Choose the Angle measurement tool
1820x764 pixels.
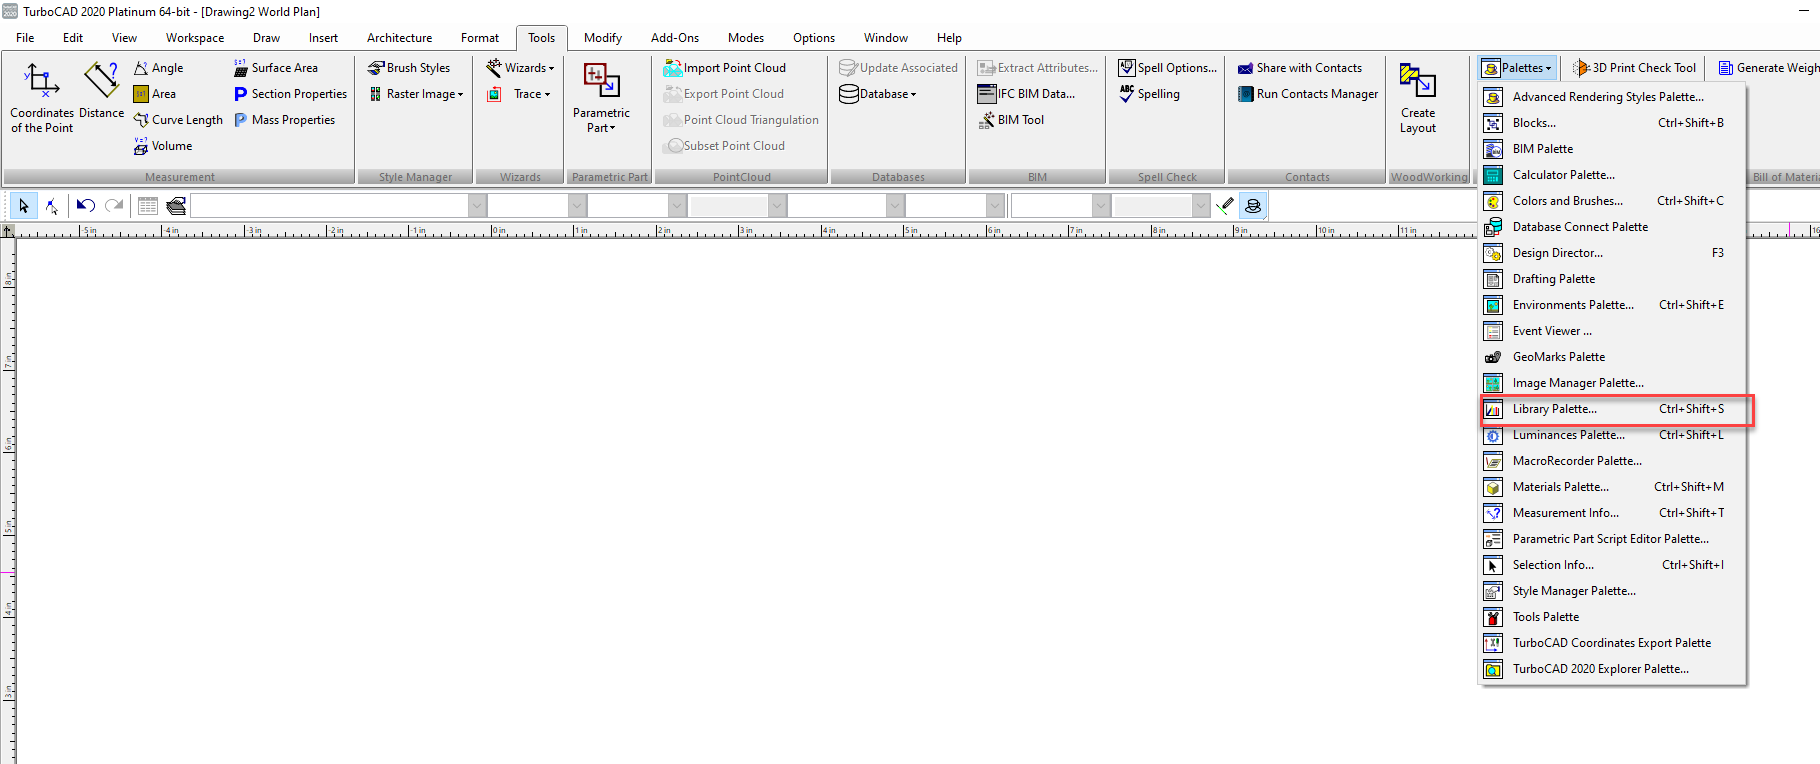tap(159, 68)
